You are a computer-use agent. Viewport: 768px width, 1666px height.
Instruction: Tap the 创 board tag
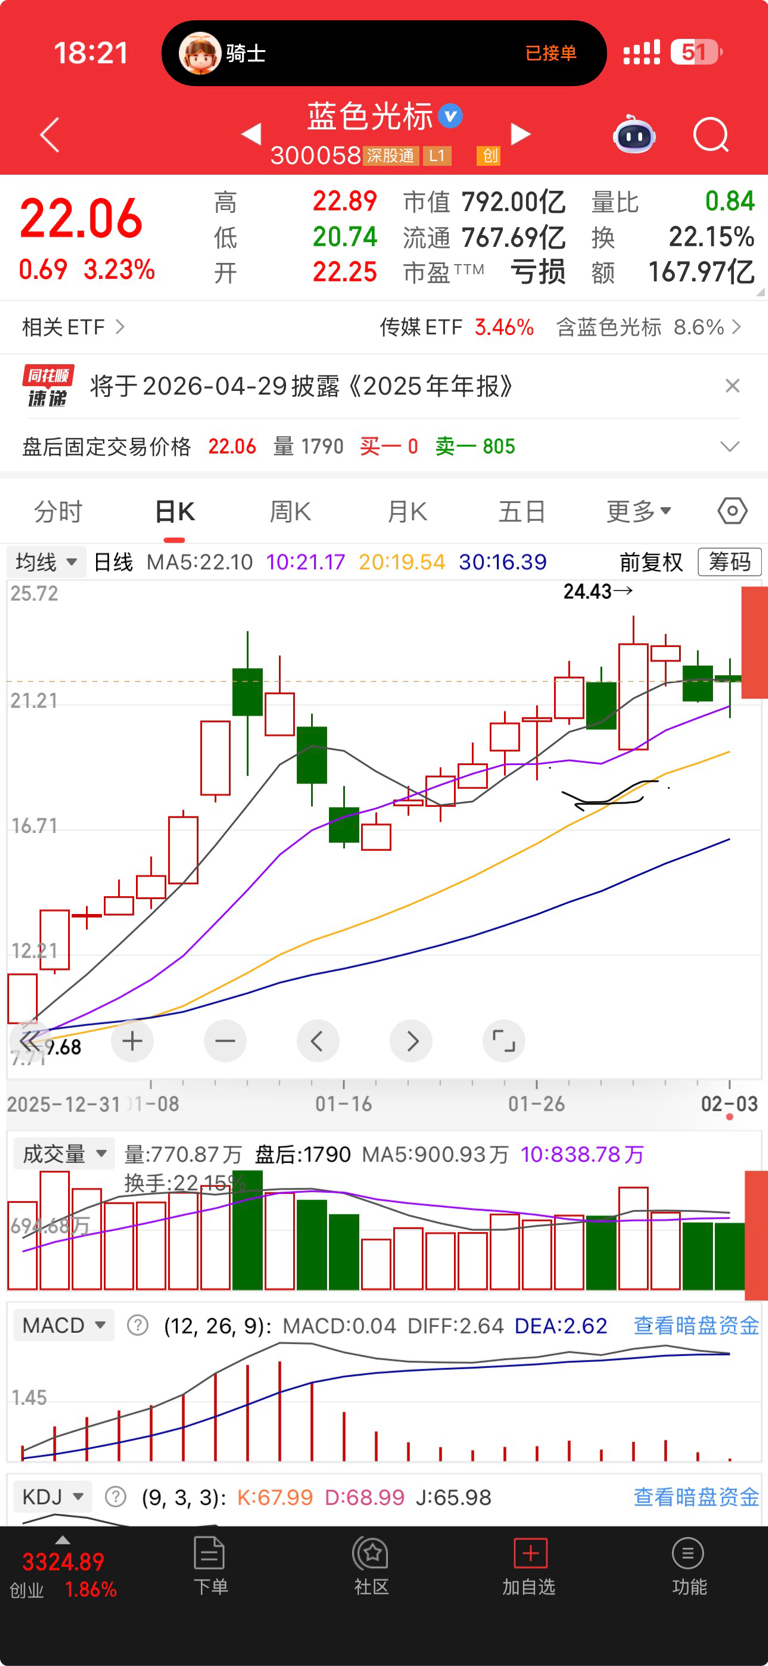pyautogui.click(x=488, y=156)
